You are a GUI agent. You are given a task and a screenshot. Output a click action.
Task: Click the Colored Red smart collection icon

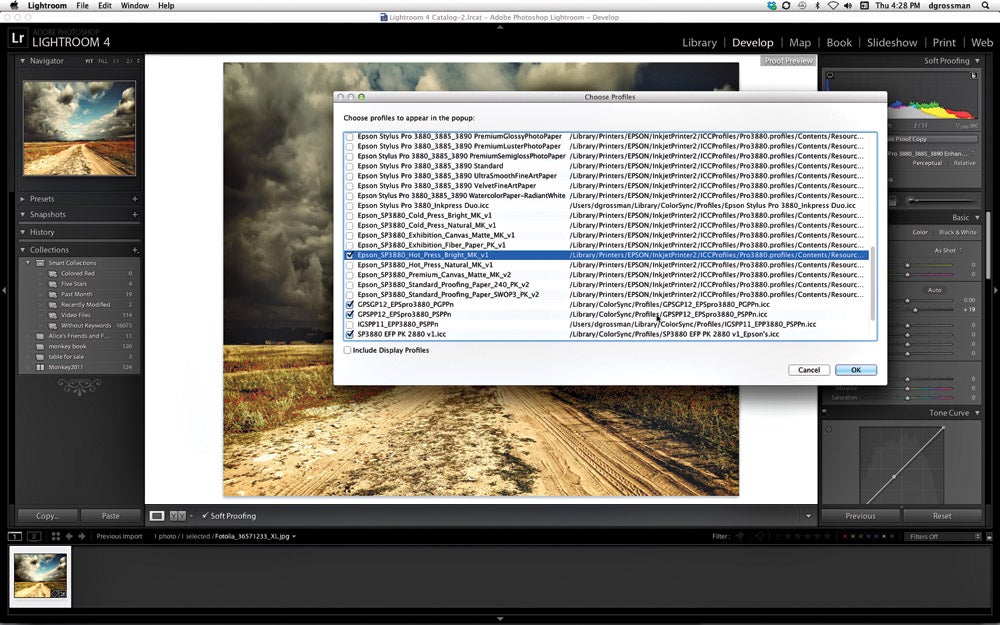[x=53, y=274]
